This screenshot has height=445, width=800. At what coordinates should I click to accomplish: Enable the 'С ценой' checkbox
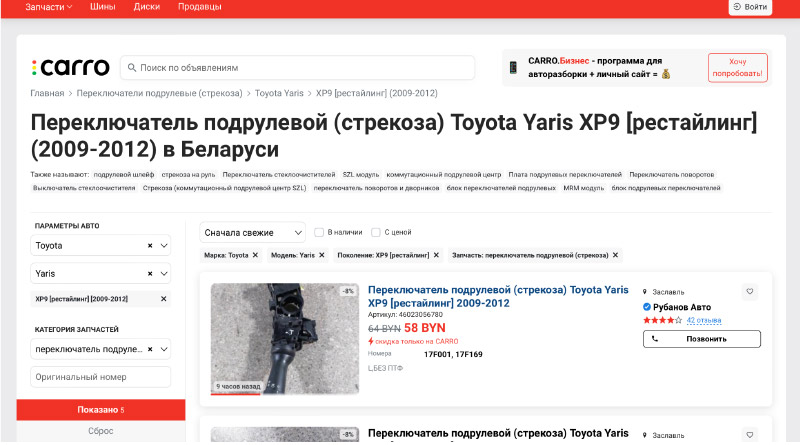coord(376,232)
